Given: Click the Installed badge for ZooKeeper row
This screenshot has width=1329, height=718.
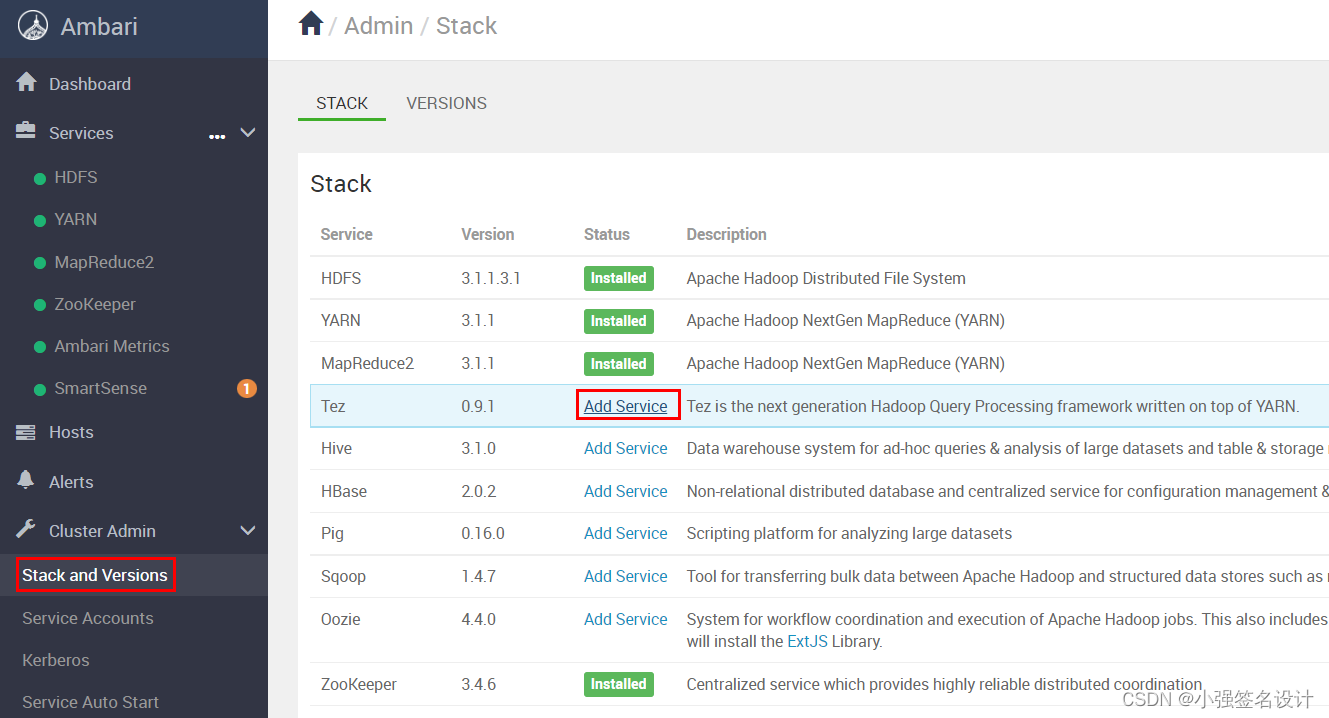Looking at the screenshot, I should click(618, 684).
